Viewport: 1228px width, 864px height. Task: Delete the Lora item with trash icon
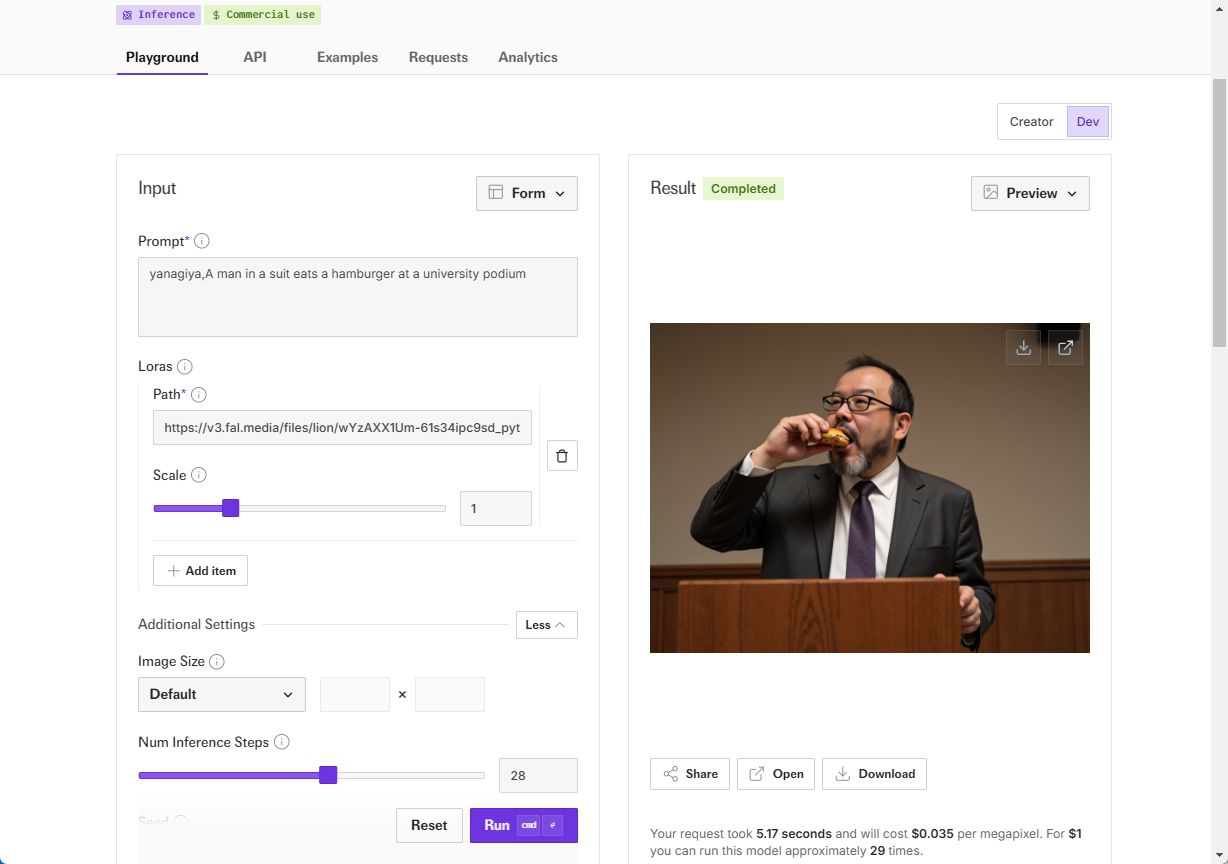coord(562,456)
